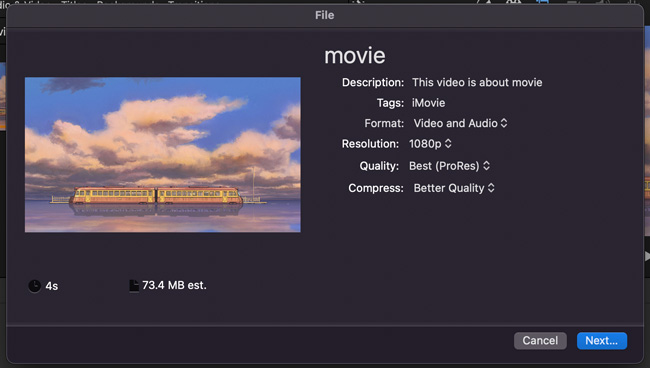Viewport: 650px width, 368px height.
Task: Click the Format: label
Action: click(384, 123)
